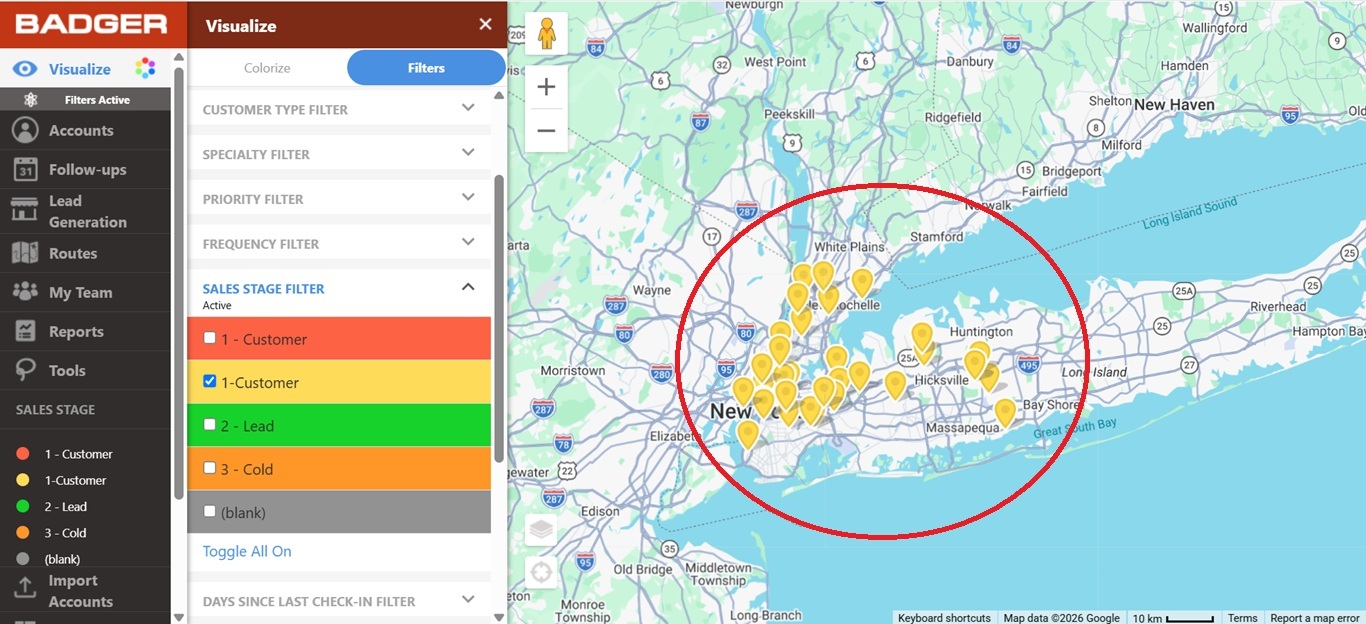Click the Follow-ups calendar icon
This screenshot has height=624, width=1366.
25,169
